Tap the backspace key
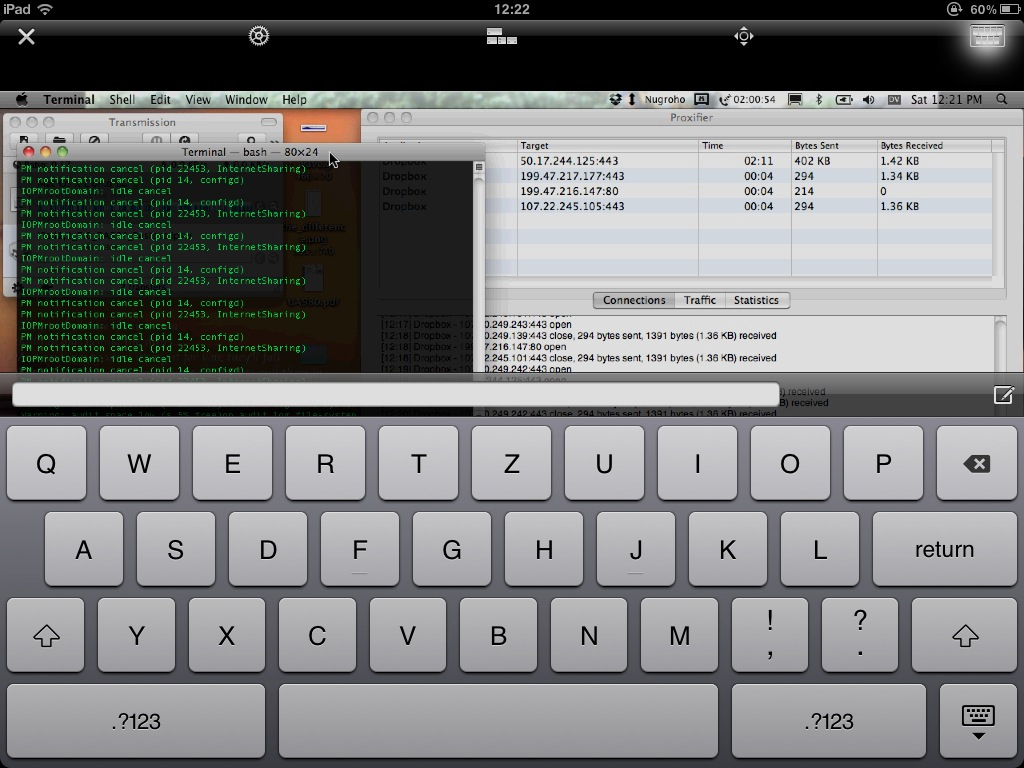The width and height of the screenshot is (1024, 768). point(976,463)
